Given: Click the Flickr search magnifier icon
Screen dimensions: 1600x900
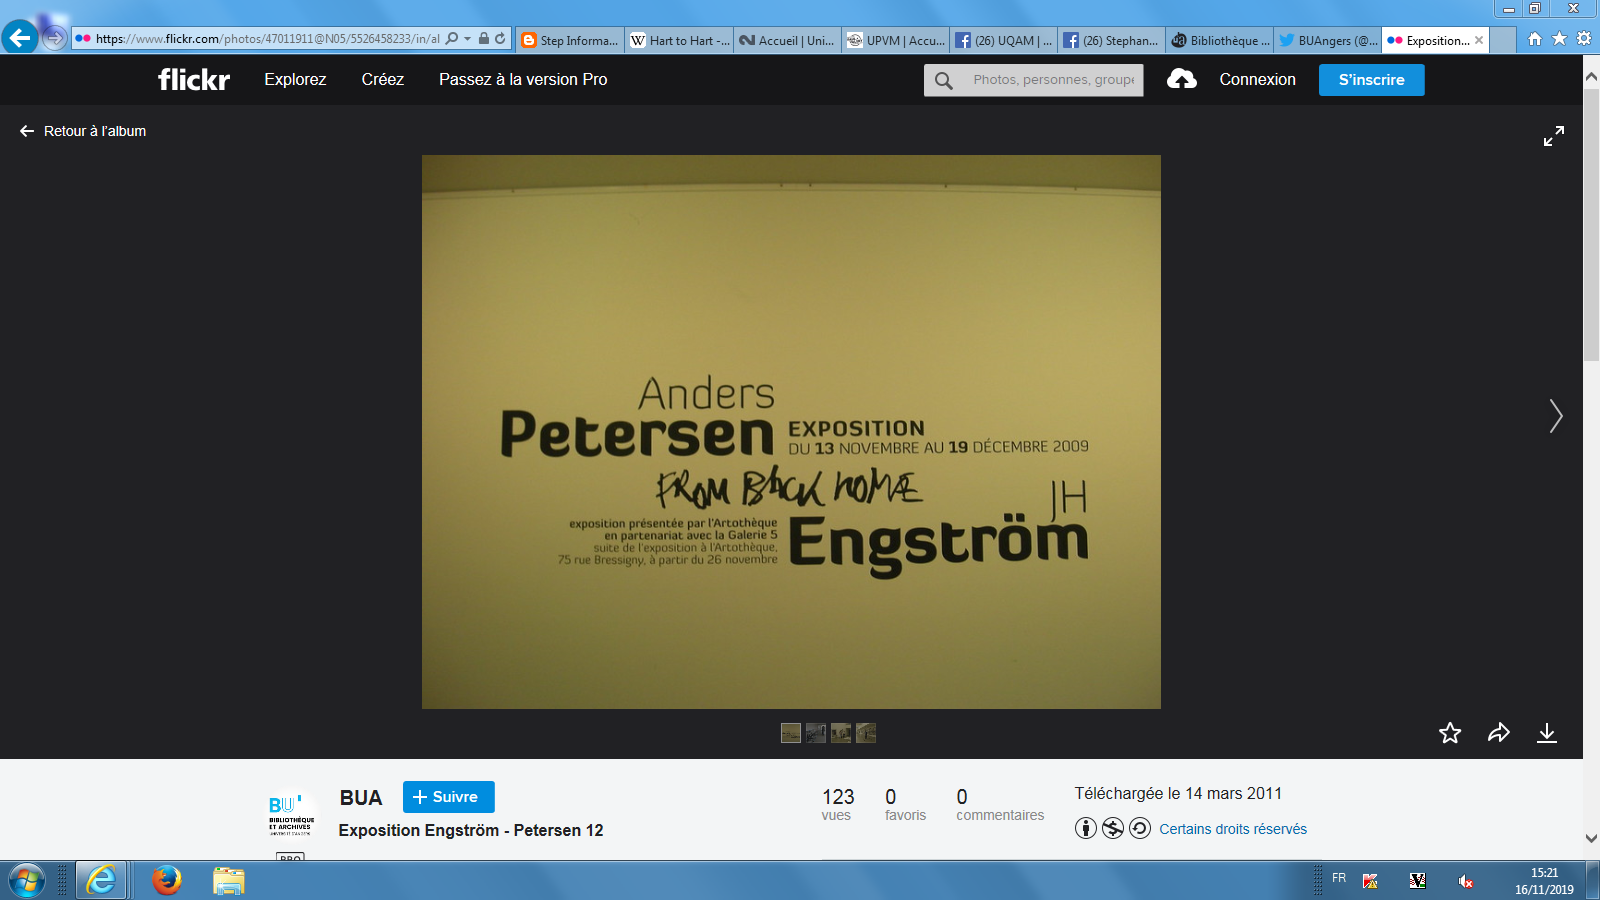Looking at the screenshot, I should click(x=943, y=80).
